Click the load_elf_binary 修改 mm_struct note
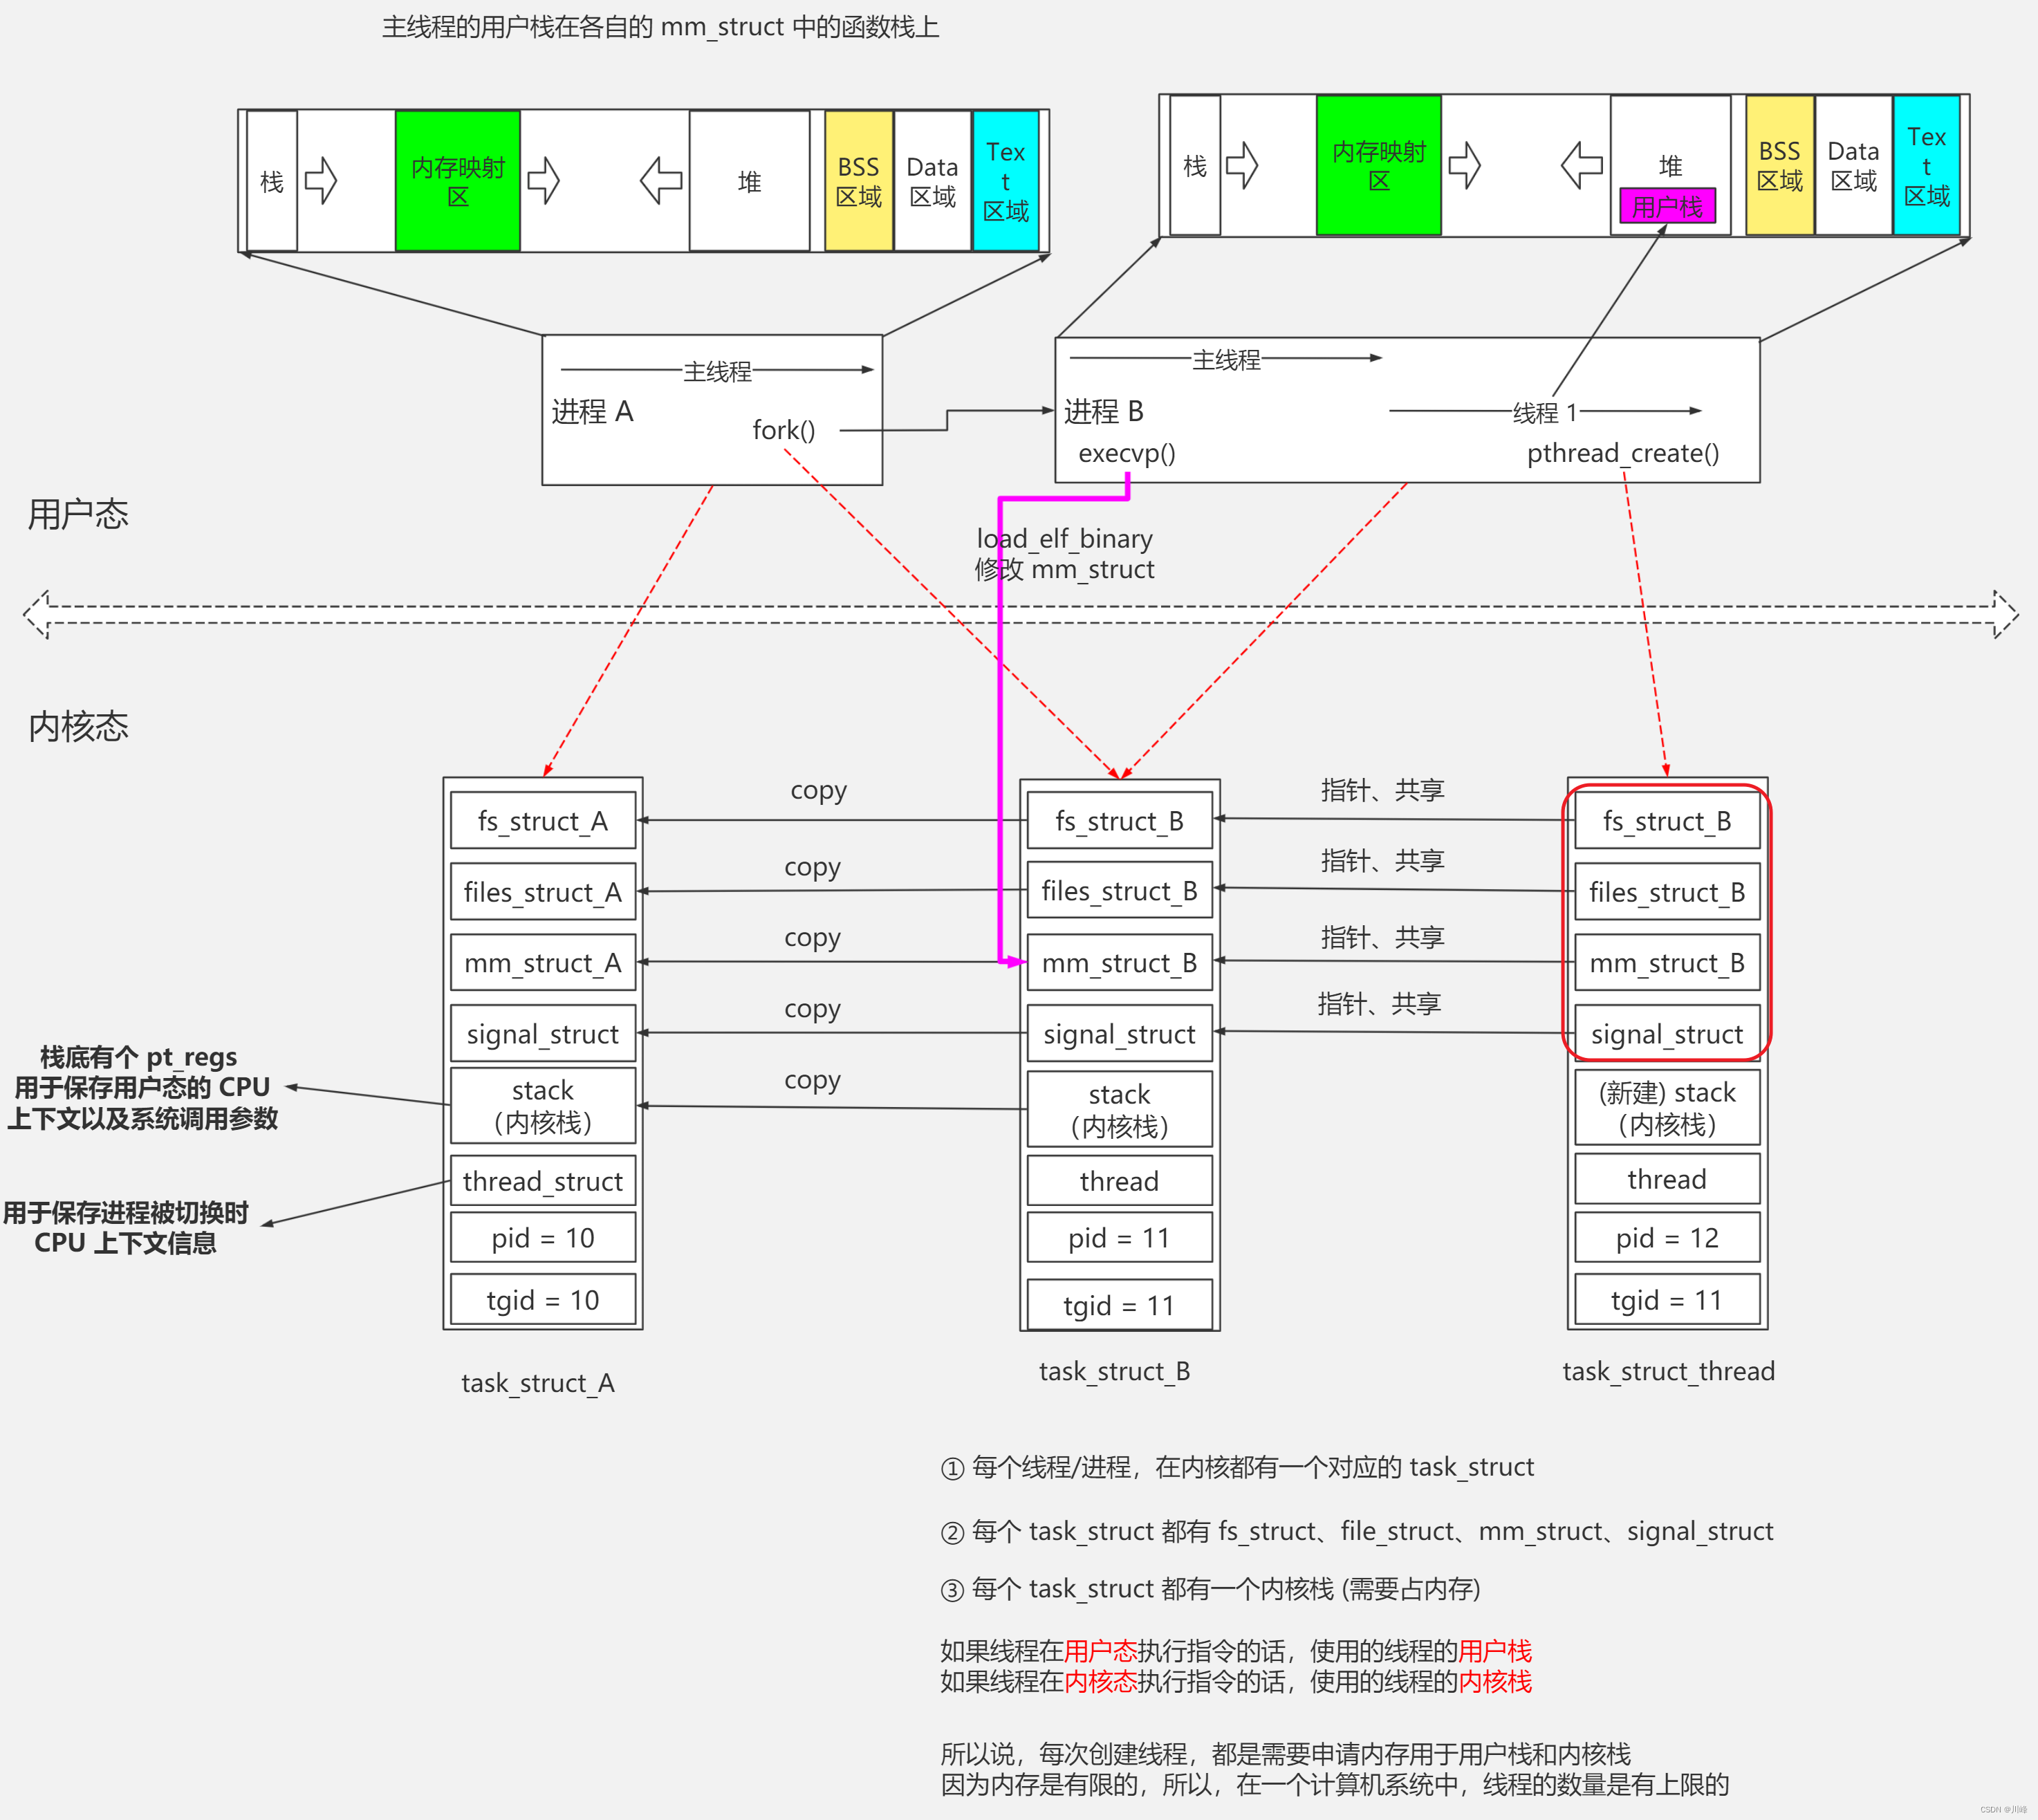The image size is (2038, 1820). click(x=1065, y=554)
